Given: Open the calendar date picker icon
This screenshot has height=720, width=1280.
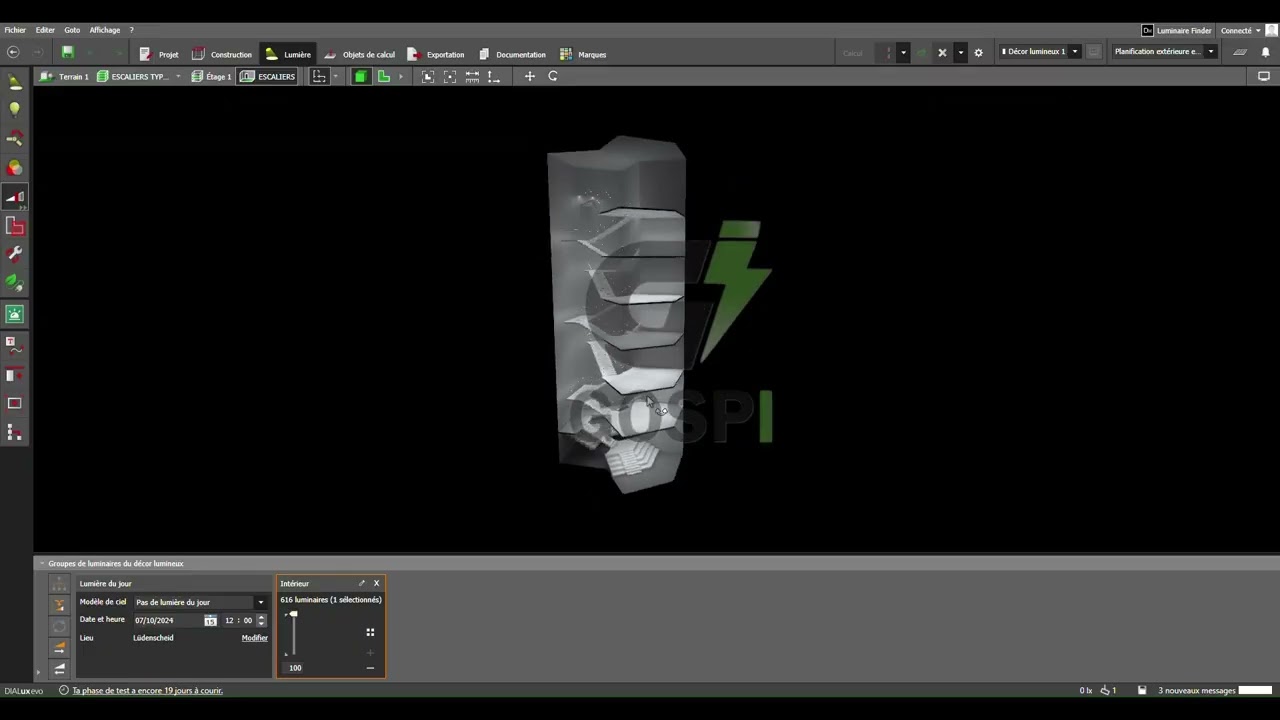Looking at the screenshot, I should tap(210, 620).
